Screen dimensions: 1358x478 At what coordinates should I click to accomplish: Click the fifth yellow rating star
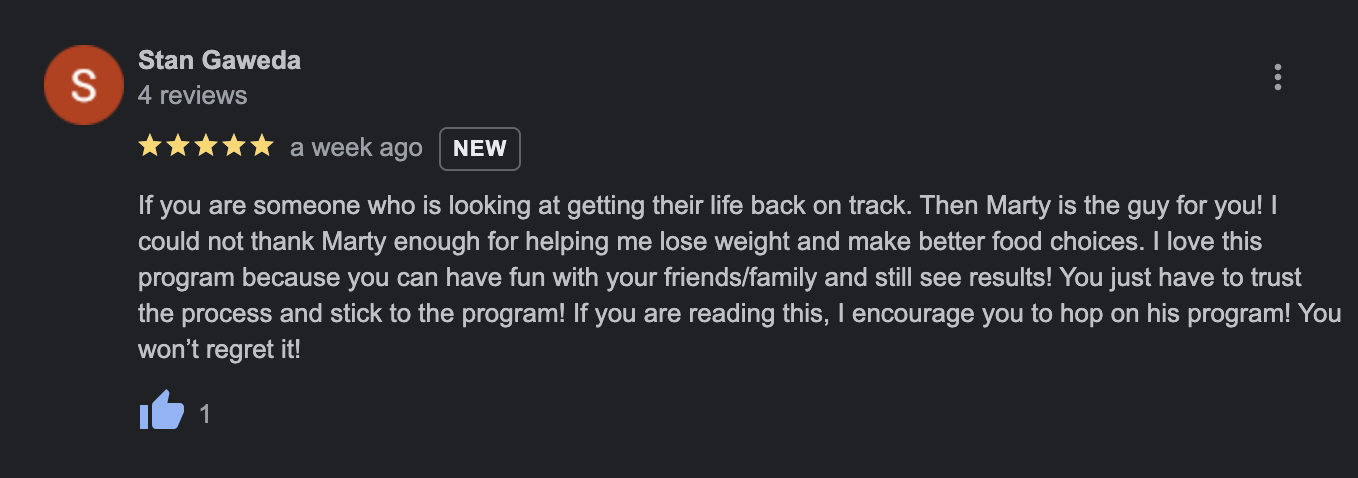pos(261,147)
